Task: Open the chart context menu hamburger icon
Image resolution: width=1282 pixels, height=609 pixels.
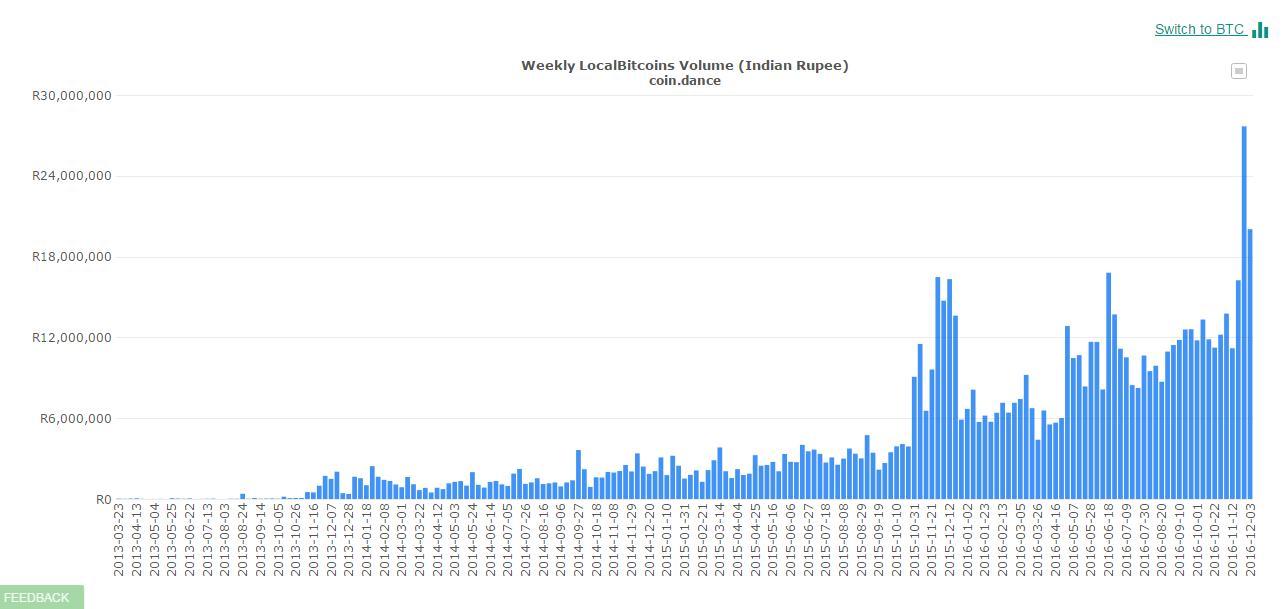Action: tap(1239, 70)
